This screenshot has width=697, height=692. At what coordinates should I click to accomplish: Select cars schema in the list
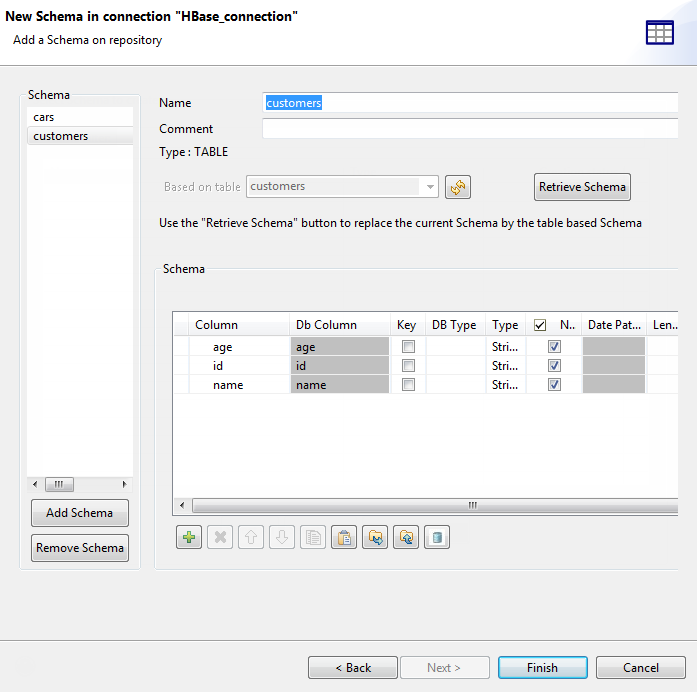80,117
